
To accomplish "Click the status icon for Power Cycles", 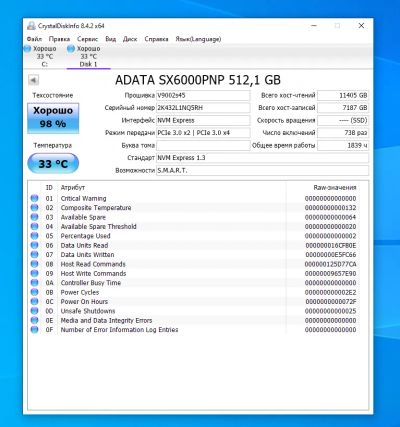I will pyautogui.click(x=34, y=292).
